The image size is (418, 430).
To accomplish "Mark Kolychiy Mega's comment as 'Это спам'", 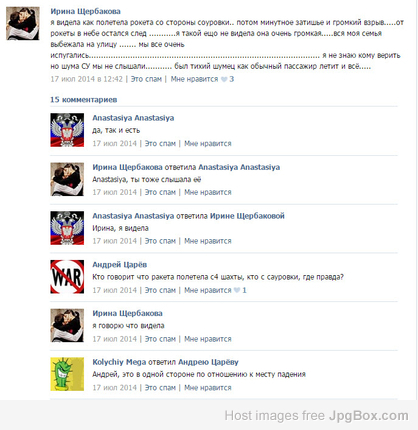I will coord(160,388).
